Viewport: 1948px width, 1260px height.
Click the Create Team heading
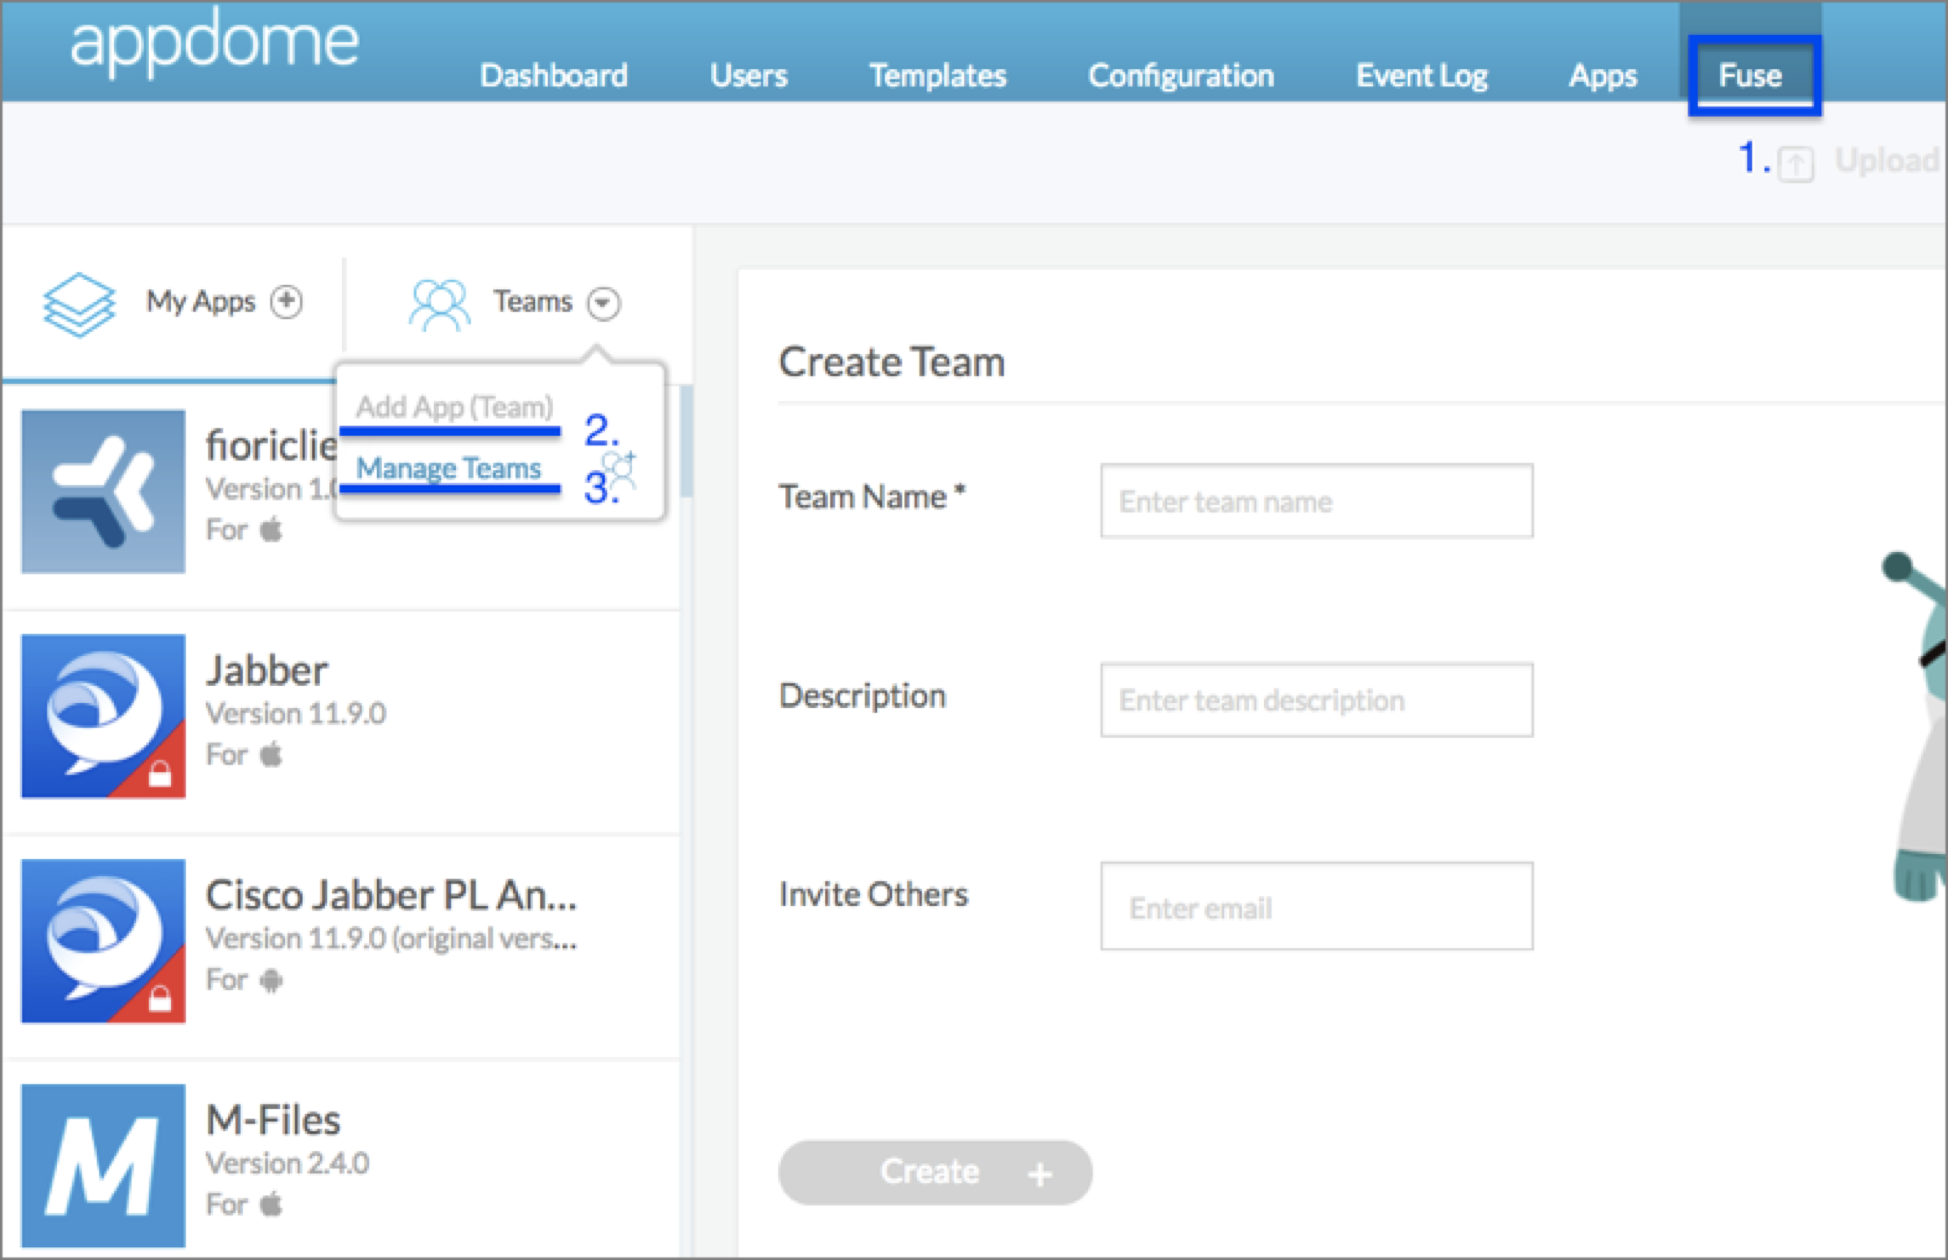coord(892,362)
